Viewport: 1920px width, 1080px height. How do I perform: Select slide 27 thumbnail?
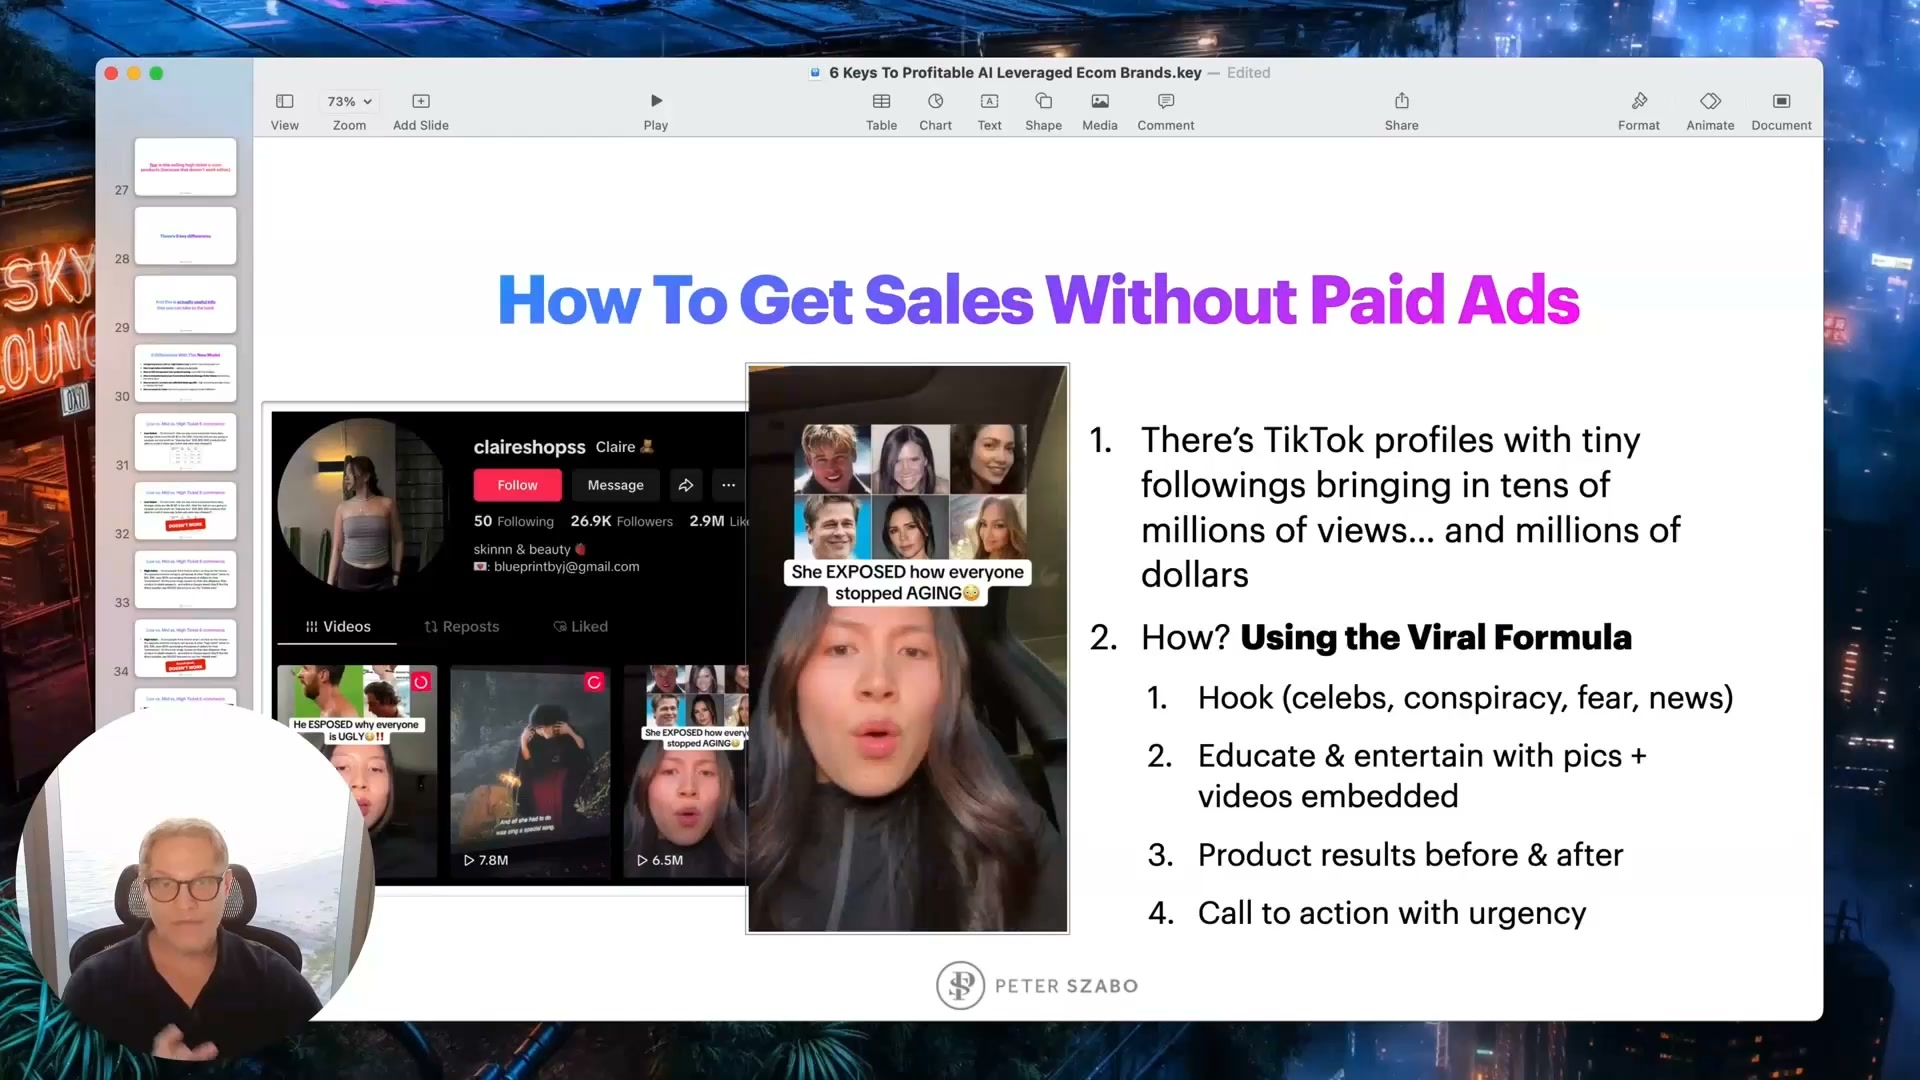(185, 167)
